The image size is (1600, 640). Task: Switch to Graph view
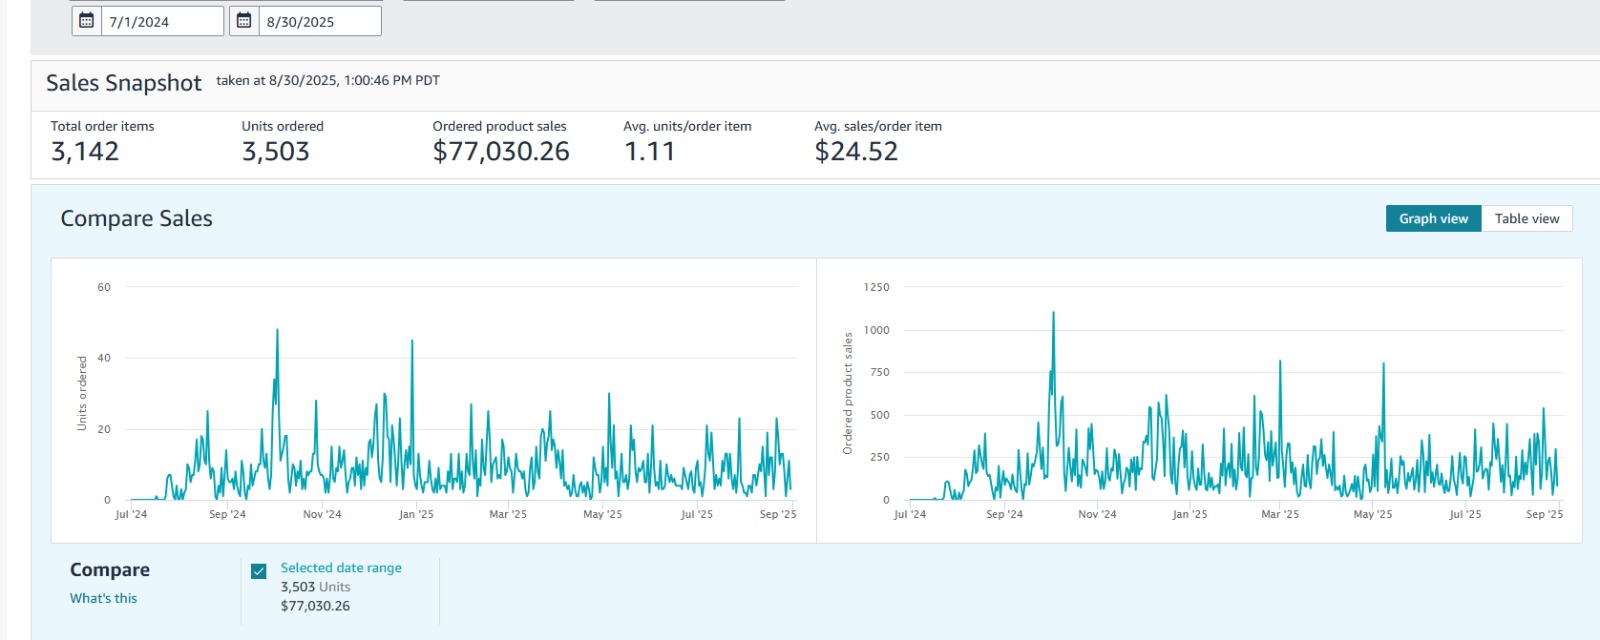(1433, 219)
